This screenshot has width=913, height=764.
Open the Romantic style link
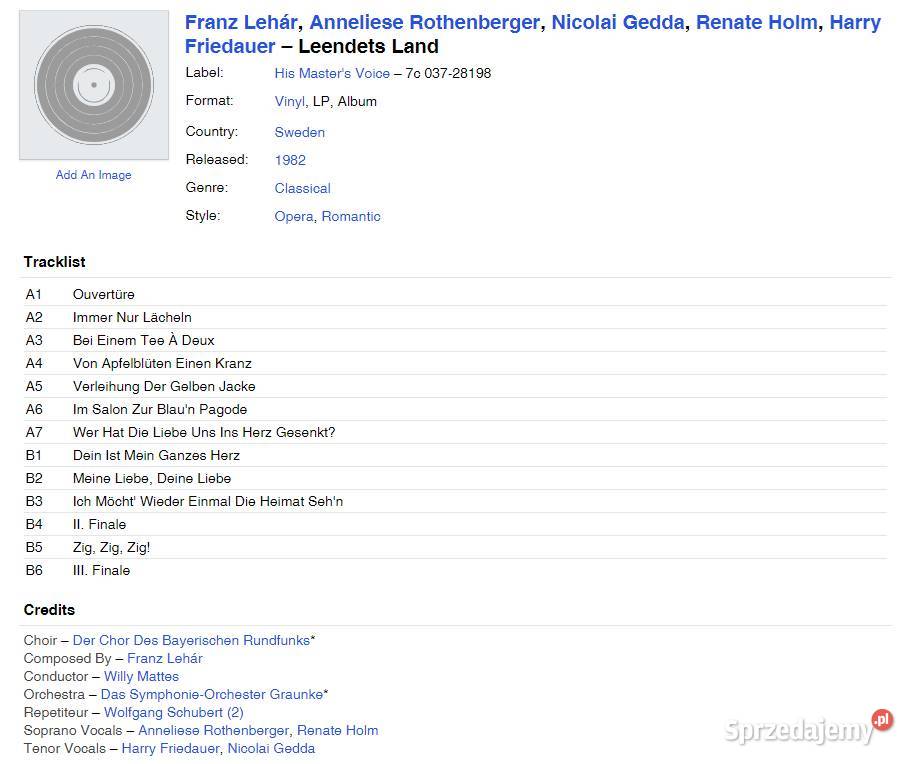point(351,217)
